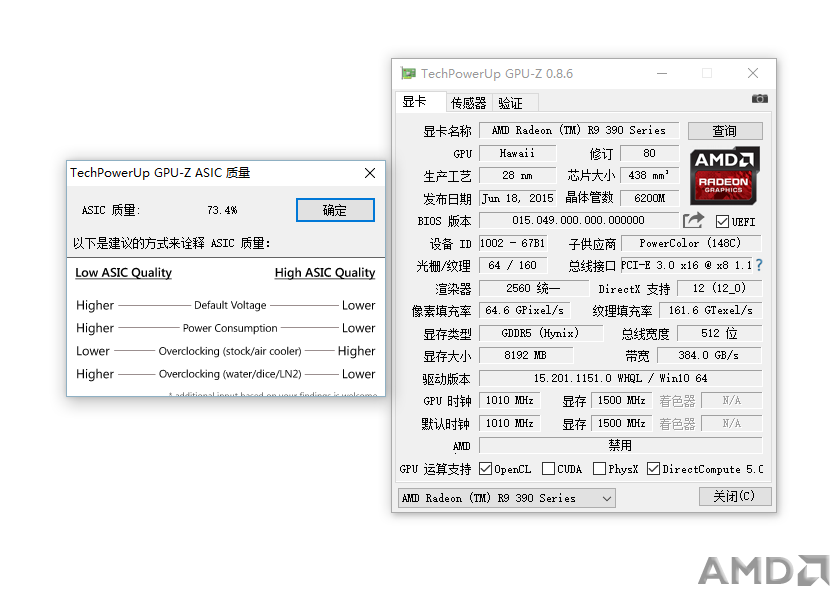Image resolution: width=835 pixels, height=591 pixels.
Task: Click the driver version 15.201.1151.0 field
Action: (620, 378)
